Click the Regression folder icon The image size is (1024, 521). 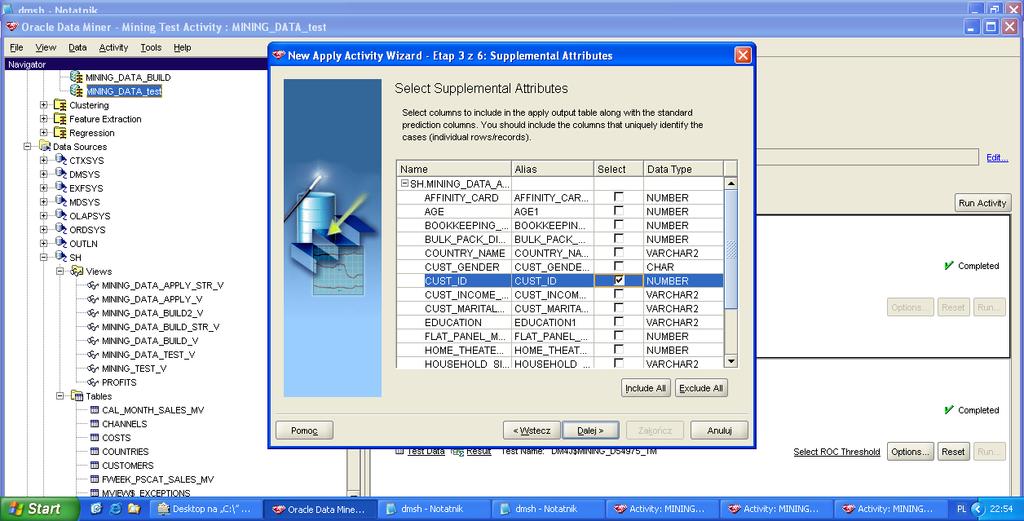pos(60,133)
